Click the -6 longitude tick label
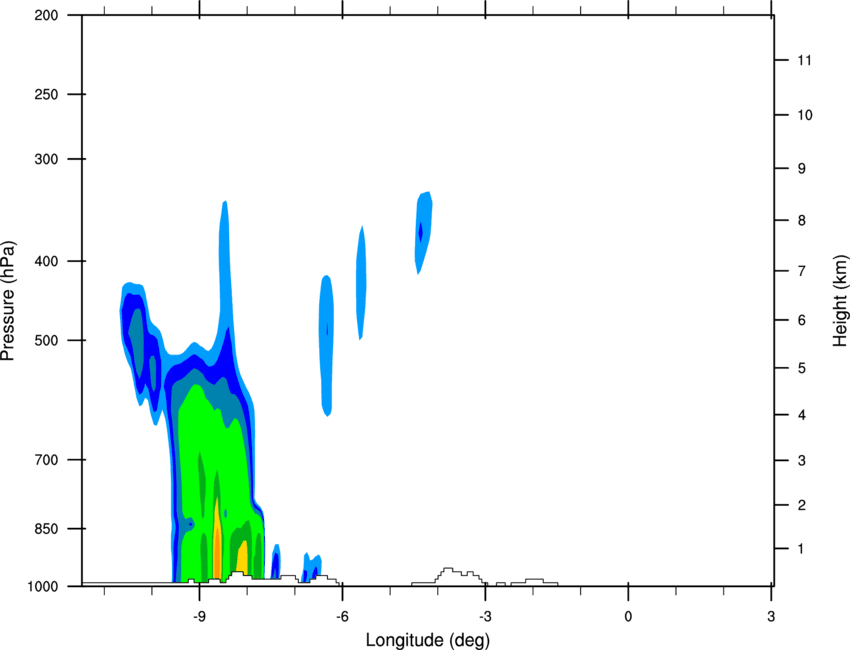 pyautogui.click(x=342, y=617)
